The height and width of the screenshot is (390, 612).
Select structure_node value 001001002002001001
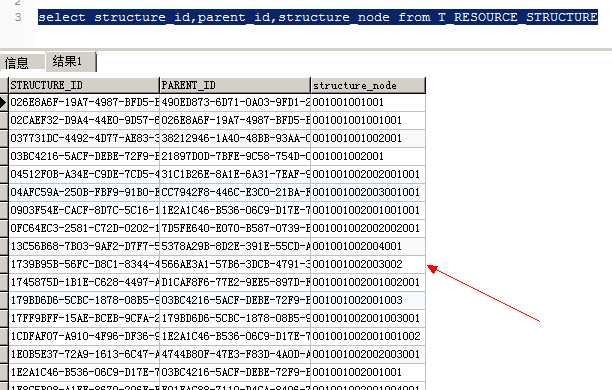[x=368, y=174]
